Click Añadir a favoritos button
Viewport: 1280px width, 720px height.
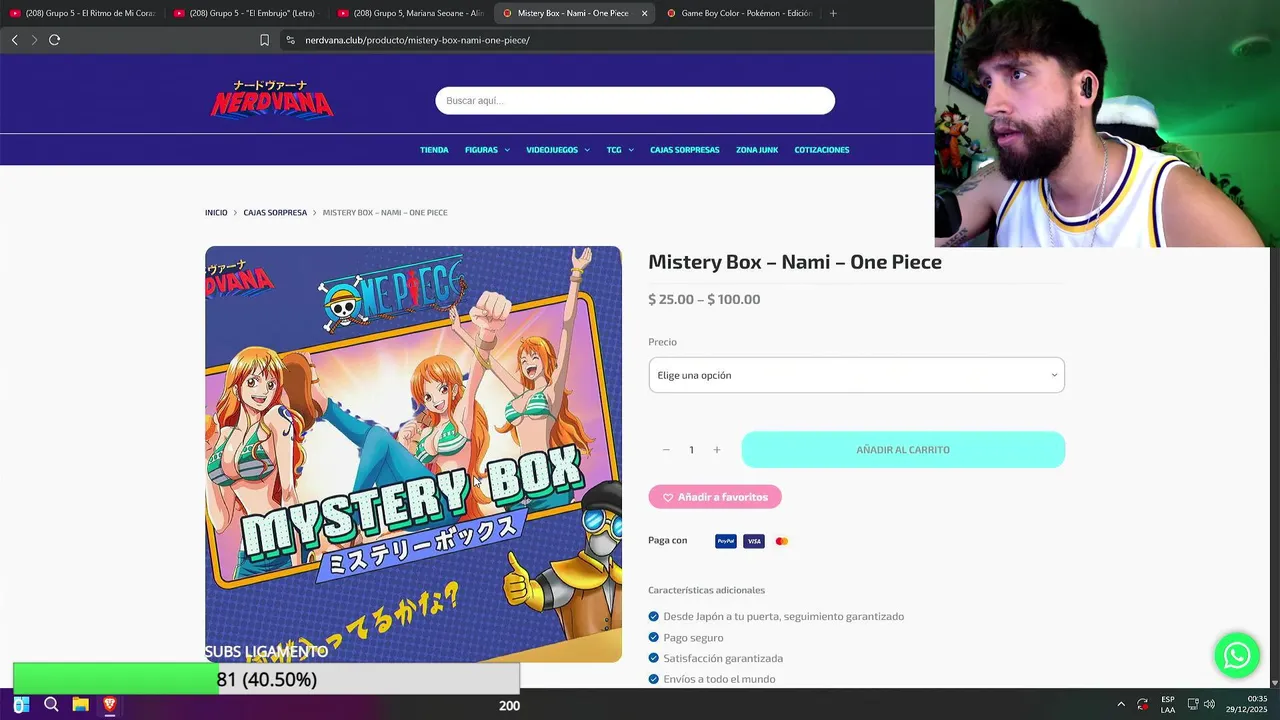(x=715, y=497)
